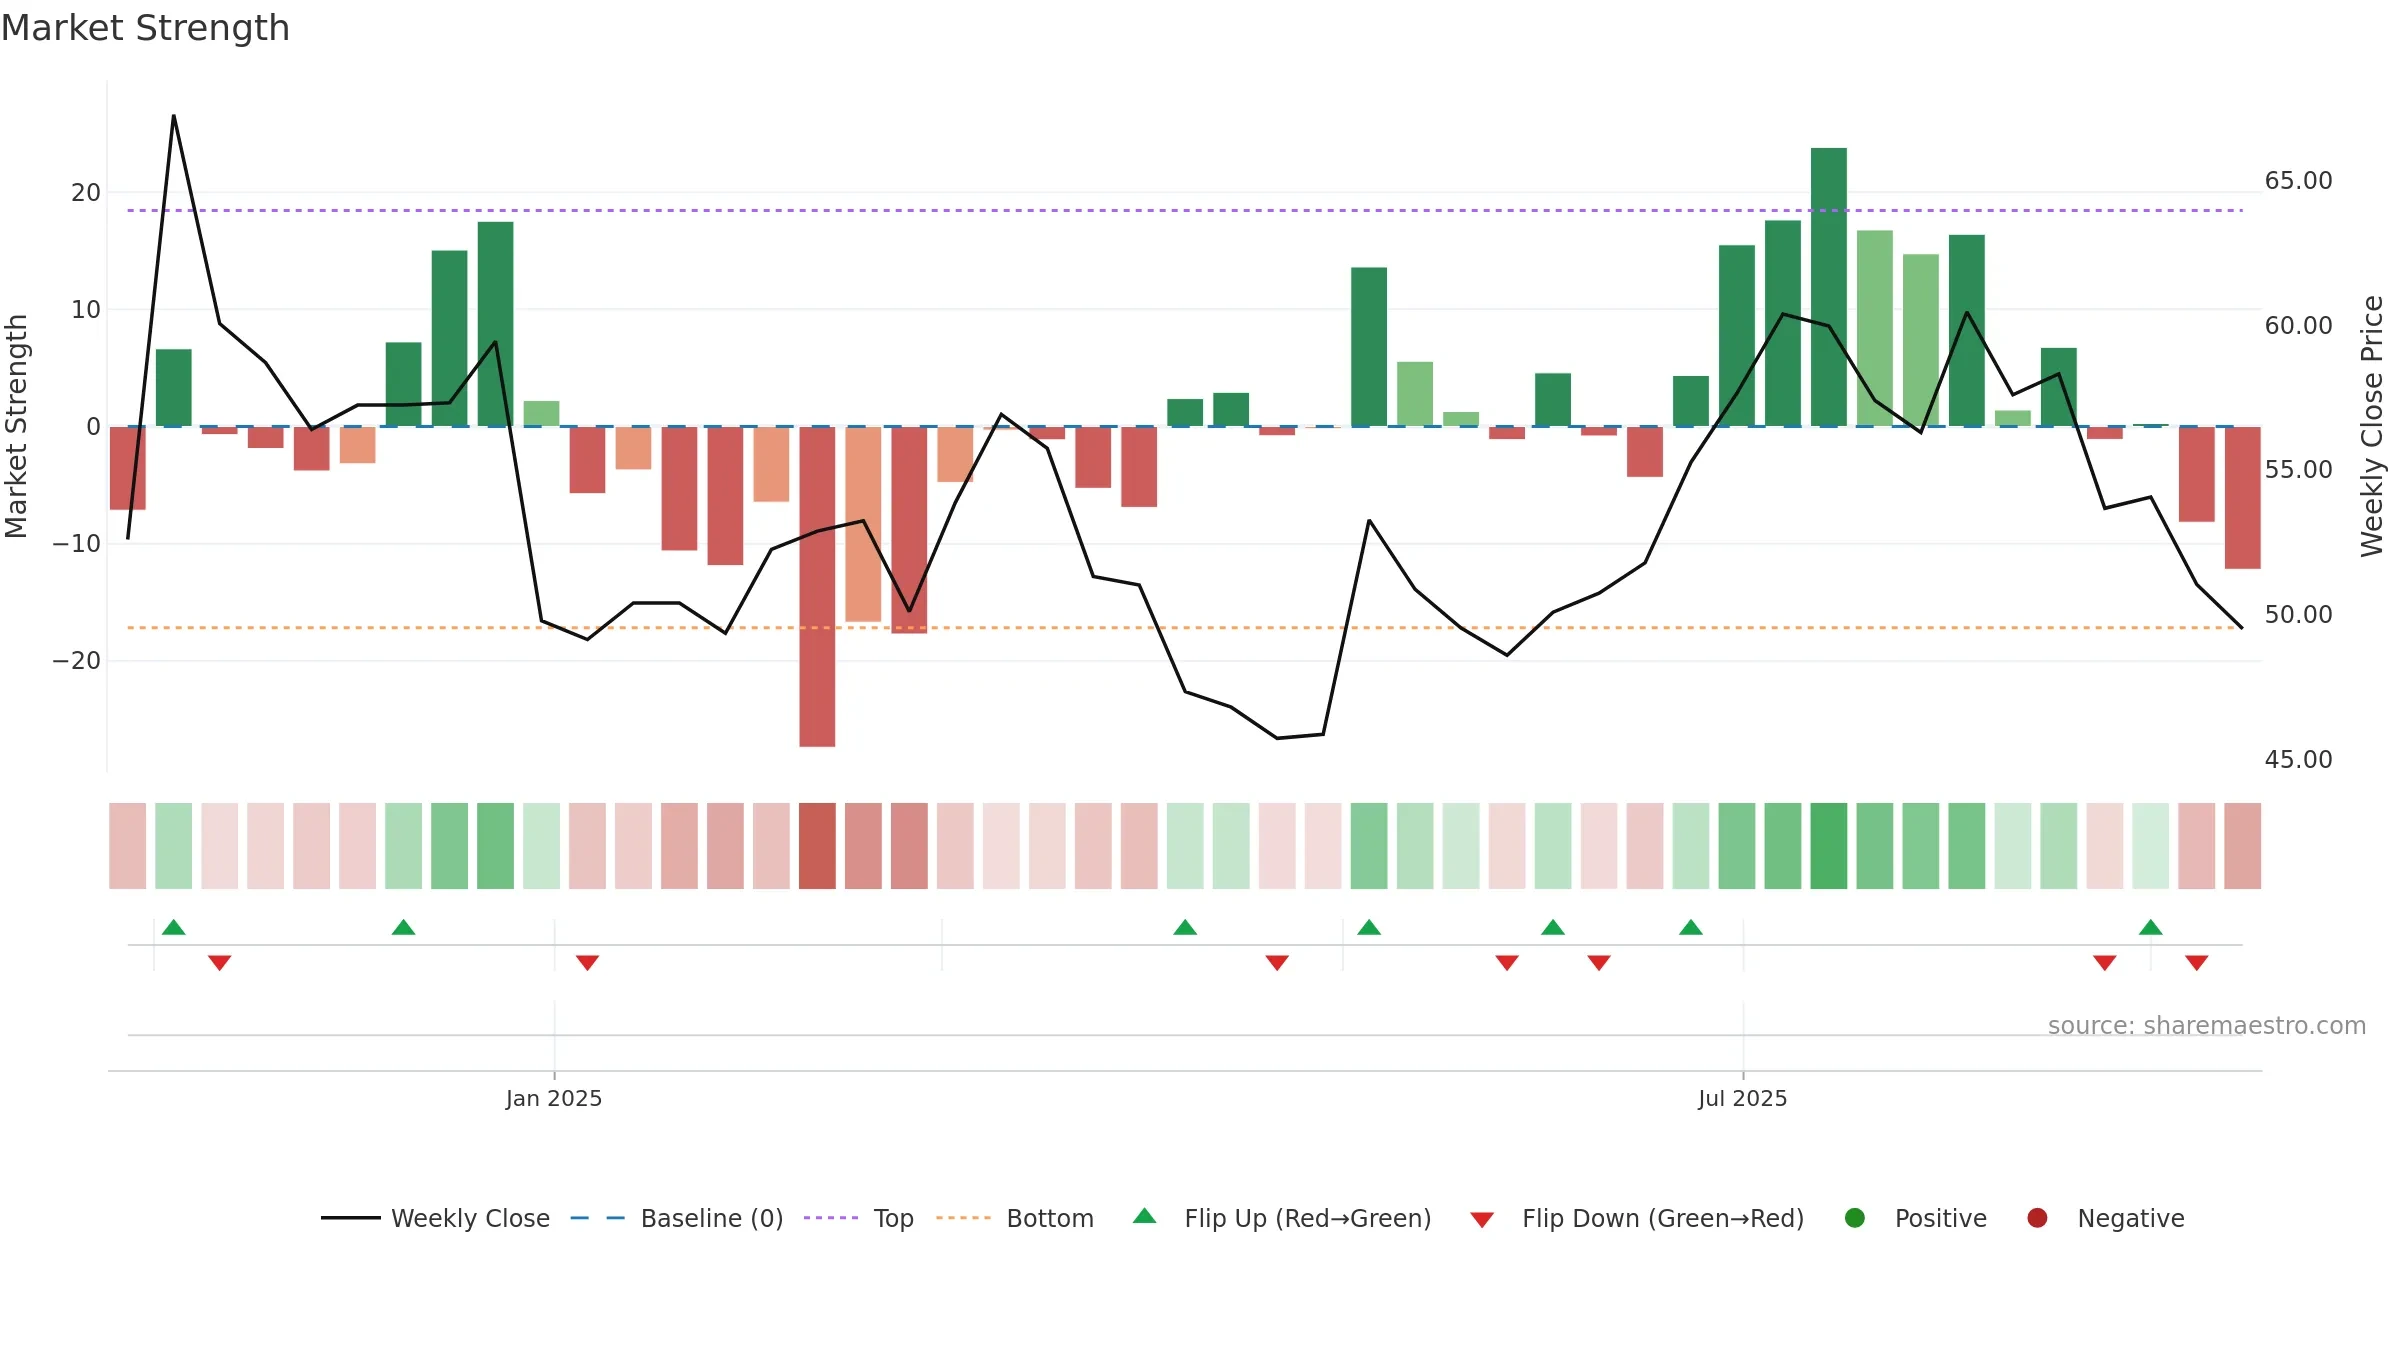Click the 20 strength axis tick label
The image size is (2400, 1350).
click(x=86, y=192)
